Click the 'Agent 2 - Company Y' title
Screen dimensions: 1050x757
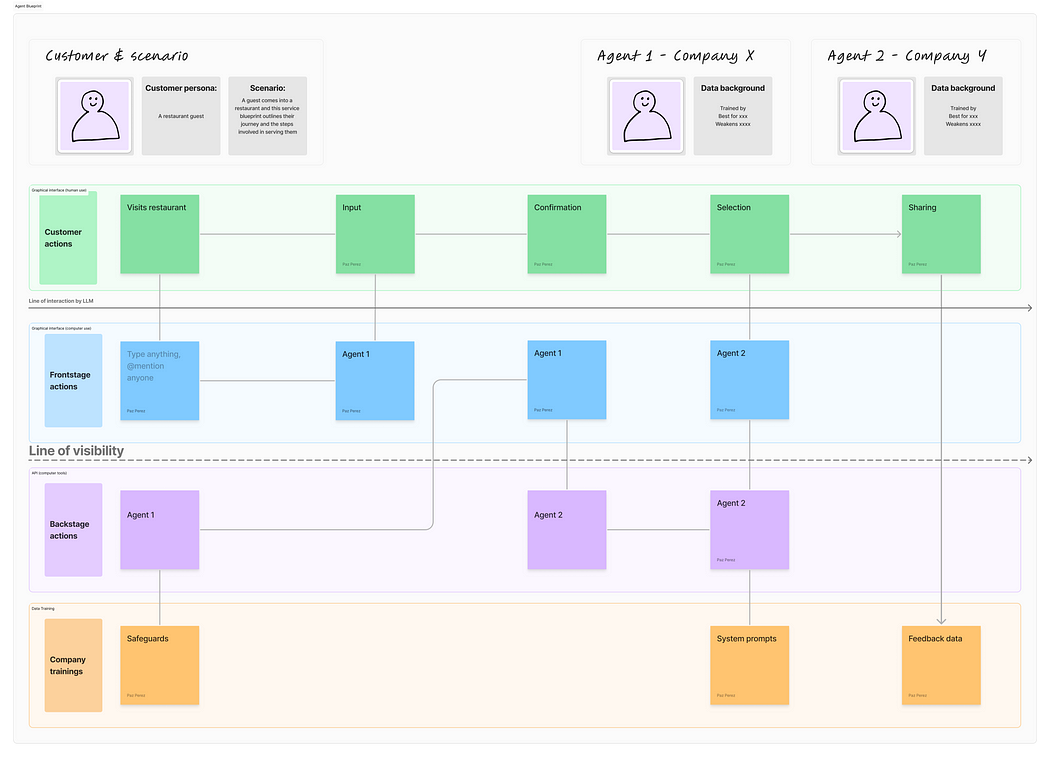tap(907, 56)
